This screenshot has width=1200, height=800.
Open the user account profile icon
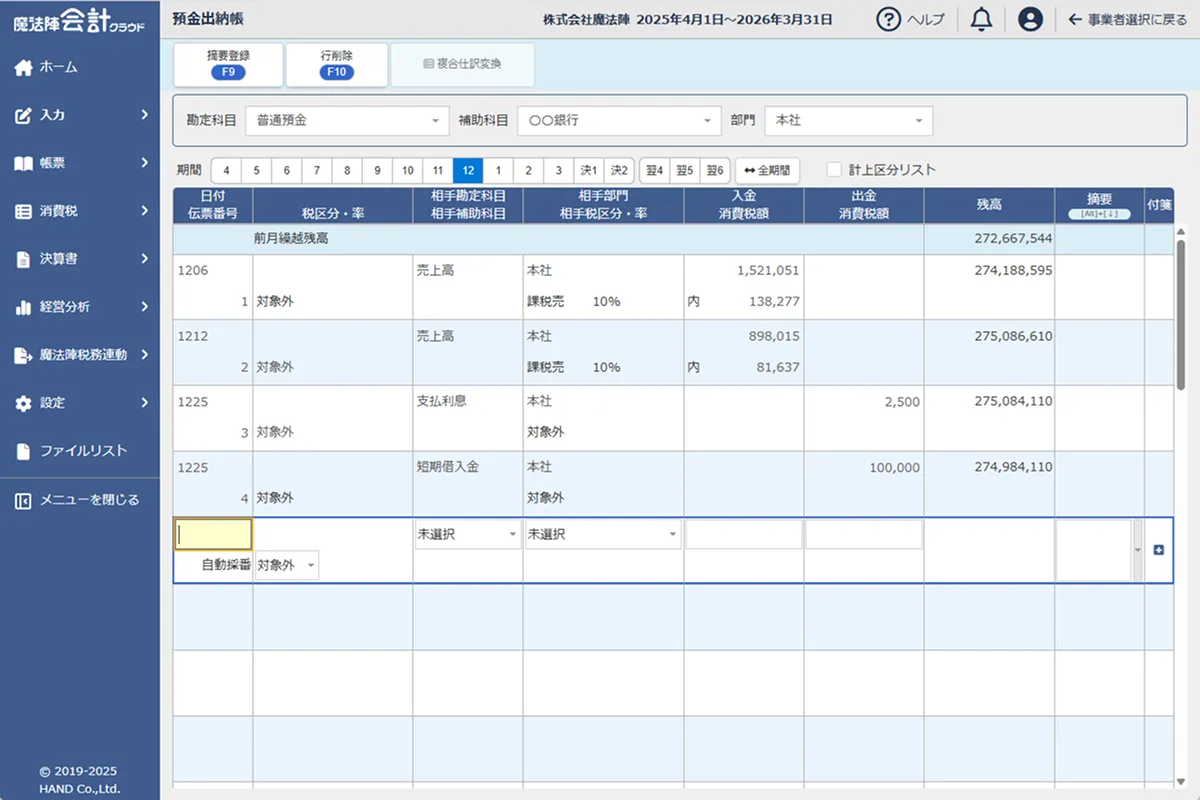(x=1030, y=19)
